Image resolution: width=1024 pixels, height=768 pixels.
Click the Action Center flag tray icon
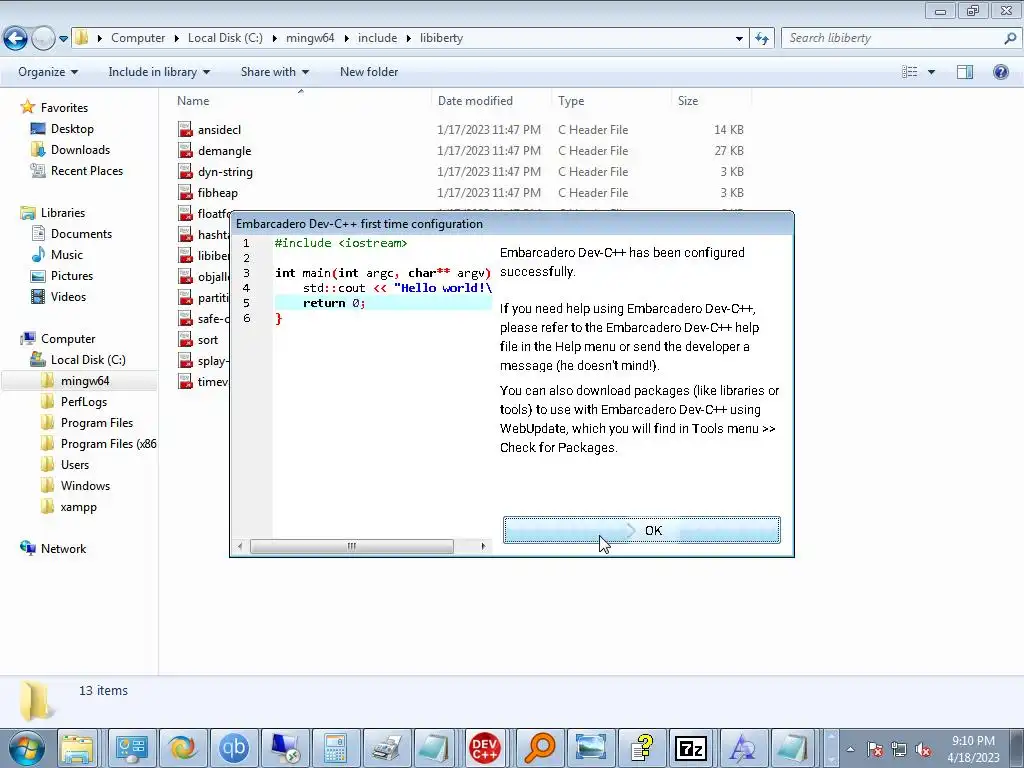pos(874,749)
